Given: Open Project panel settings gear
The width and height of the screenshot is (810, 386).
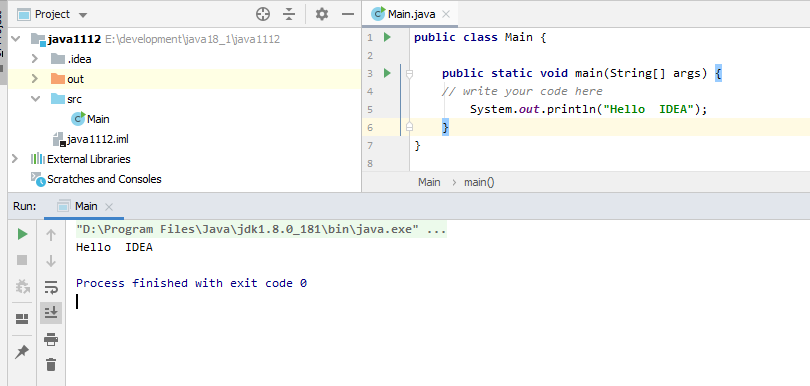Looking at the screenshot, I should point(322,14).
